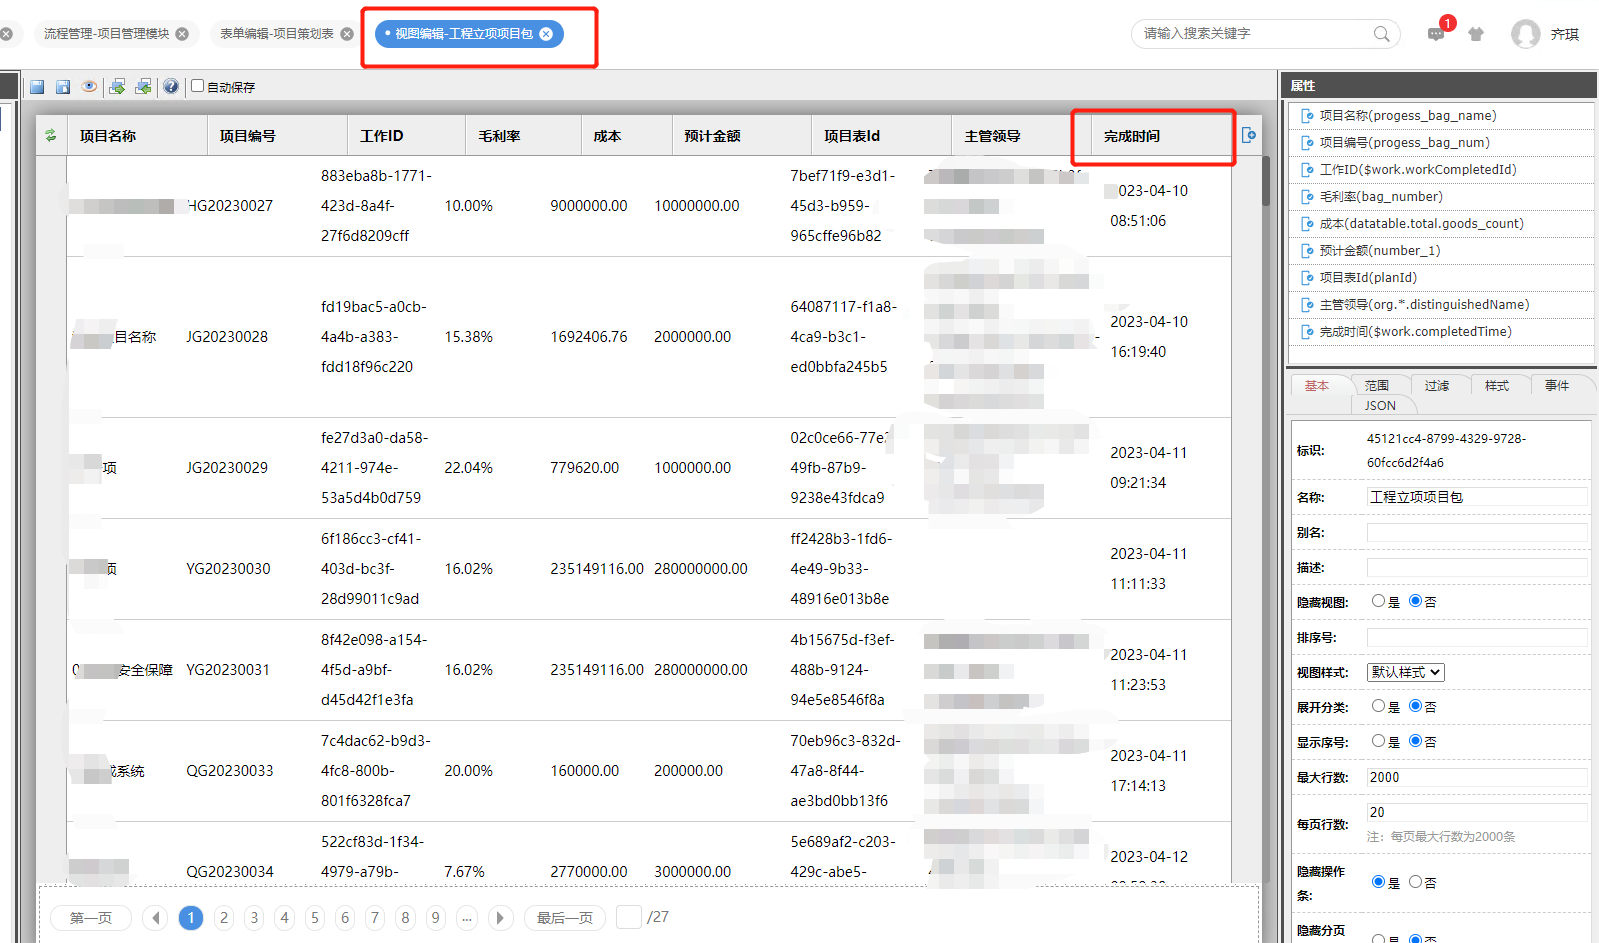The height and width of the screenshot is (943, 1599).
Task: Set 显示序号 to 是
Action: pyautogui.click(x=1379, y=741)
